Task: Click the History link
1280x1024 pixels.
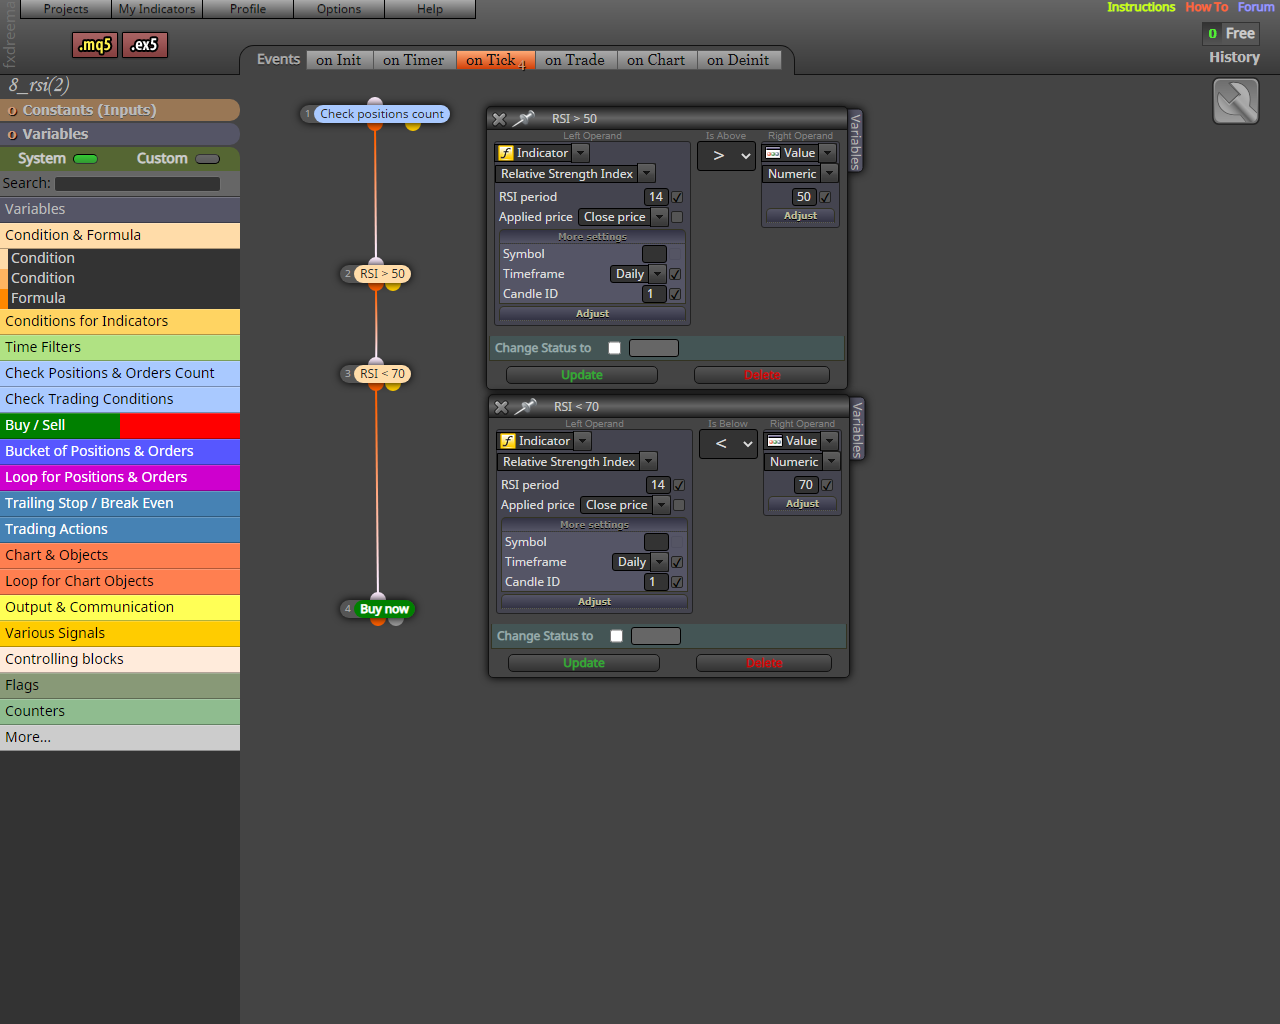Action: [1234, 57]
